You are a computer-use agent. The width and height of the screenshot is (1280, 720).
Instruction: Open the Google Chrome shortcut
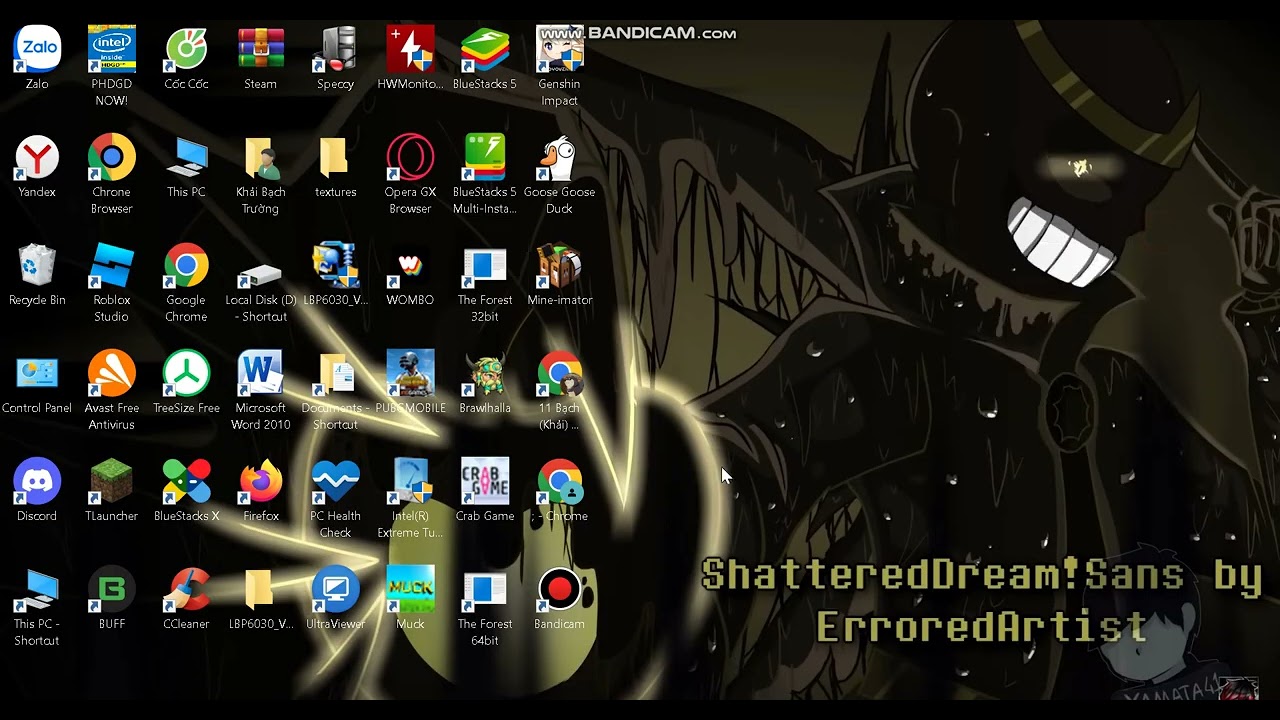[186, 265]
